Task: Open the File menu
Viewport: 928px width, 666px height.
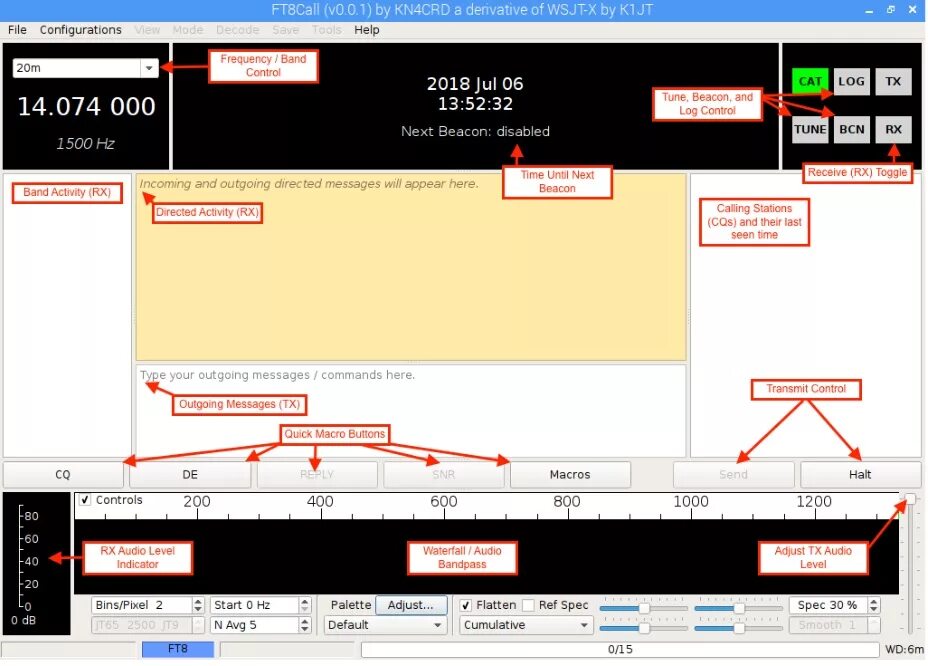Action: pos(17,30)
